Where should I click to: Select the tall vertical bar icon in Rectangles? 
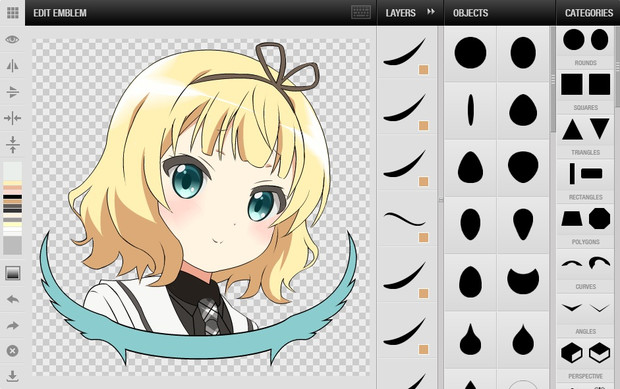coord(572,174)
